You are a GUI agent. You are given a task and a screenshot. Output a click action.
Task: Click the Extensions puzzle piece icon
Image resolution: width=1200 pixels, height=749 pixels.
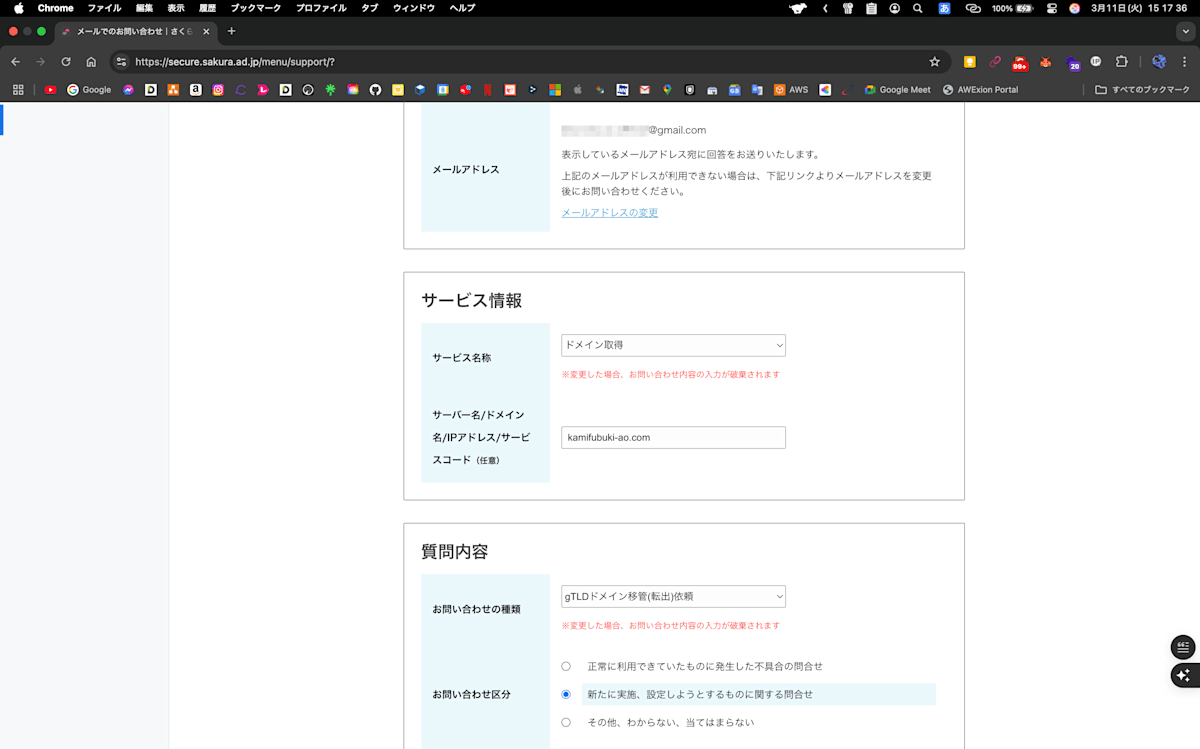[x=1123, y=61]
